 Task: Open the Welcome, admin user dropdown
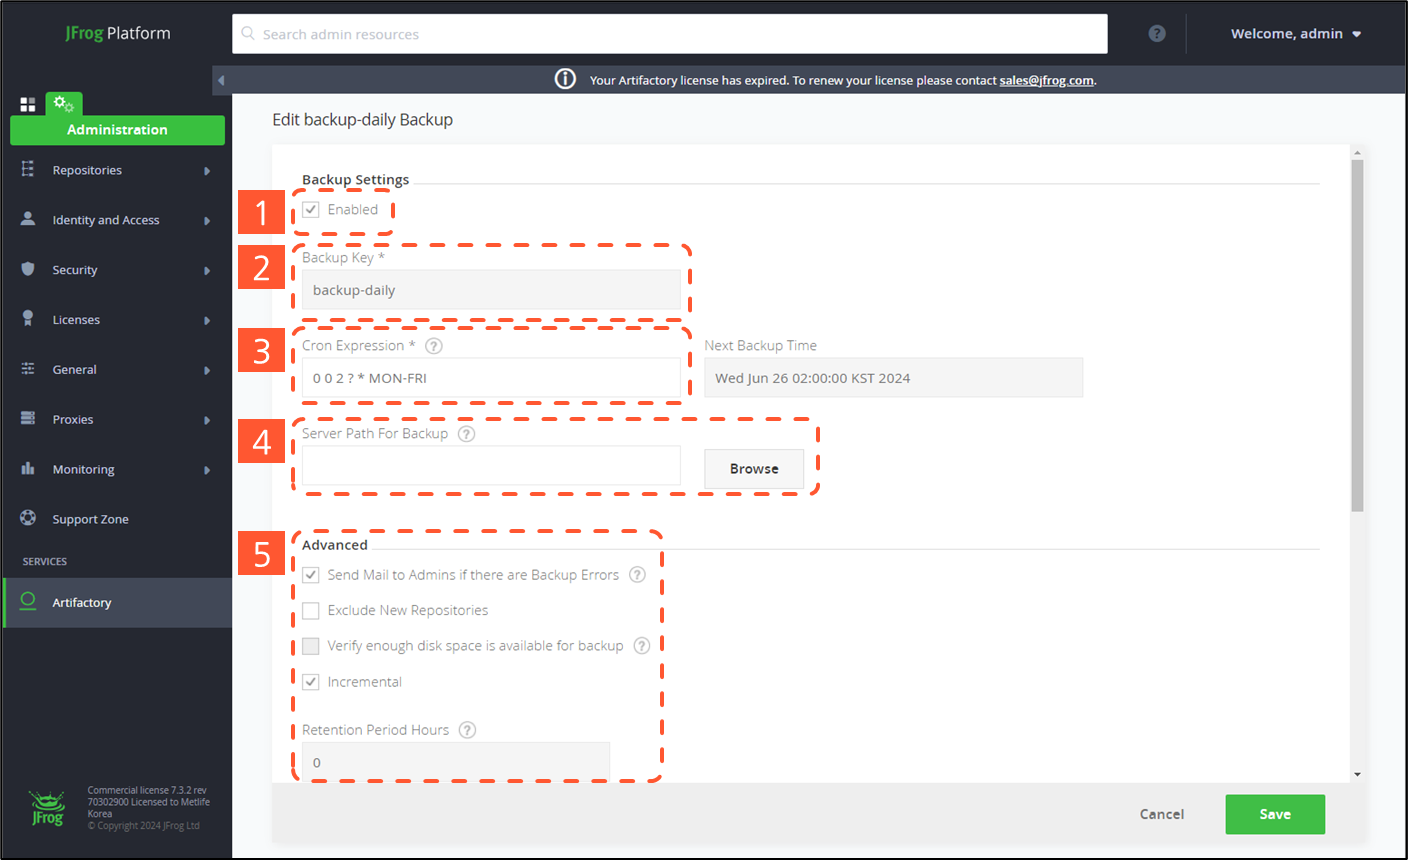pos(1295,34)
